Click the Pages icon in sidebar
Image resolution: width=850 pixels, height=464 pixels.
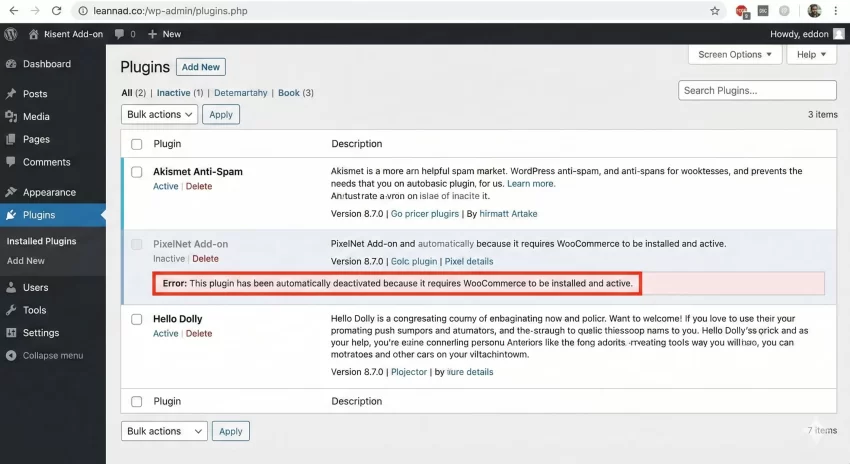(11, 139)
